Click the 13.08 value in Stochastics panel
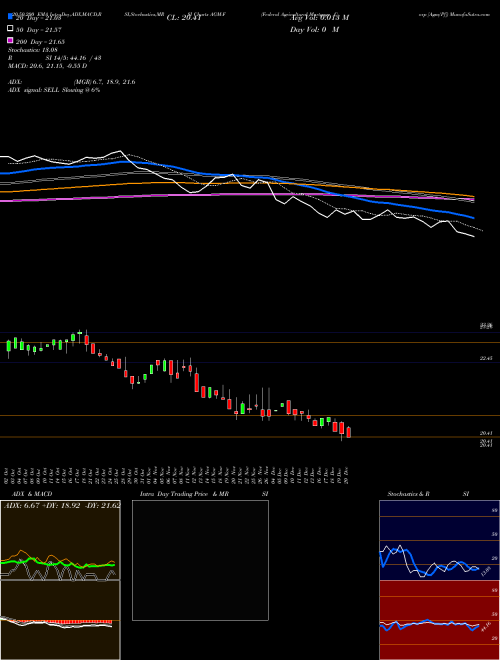 pyautogui.click(x=485, y=572)
